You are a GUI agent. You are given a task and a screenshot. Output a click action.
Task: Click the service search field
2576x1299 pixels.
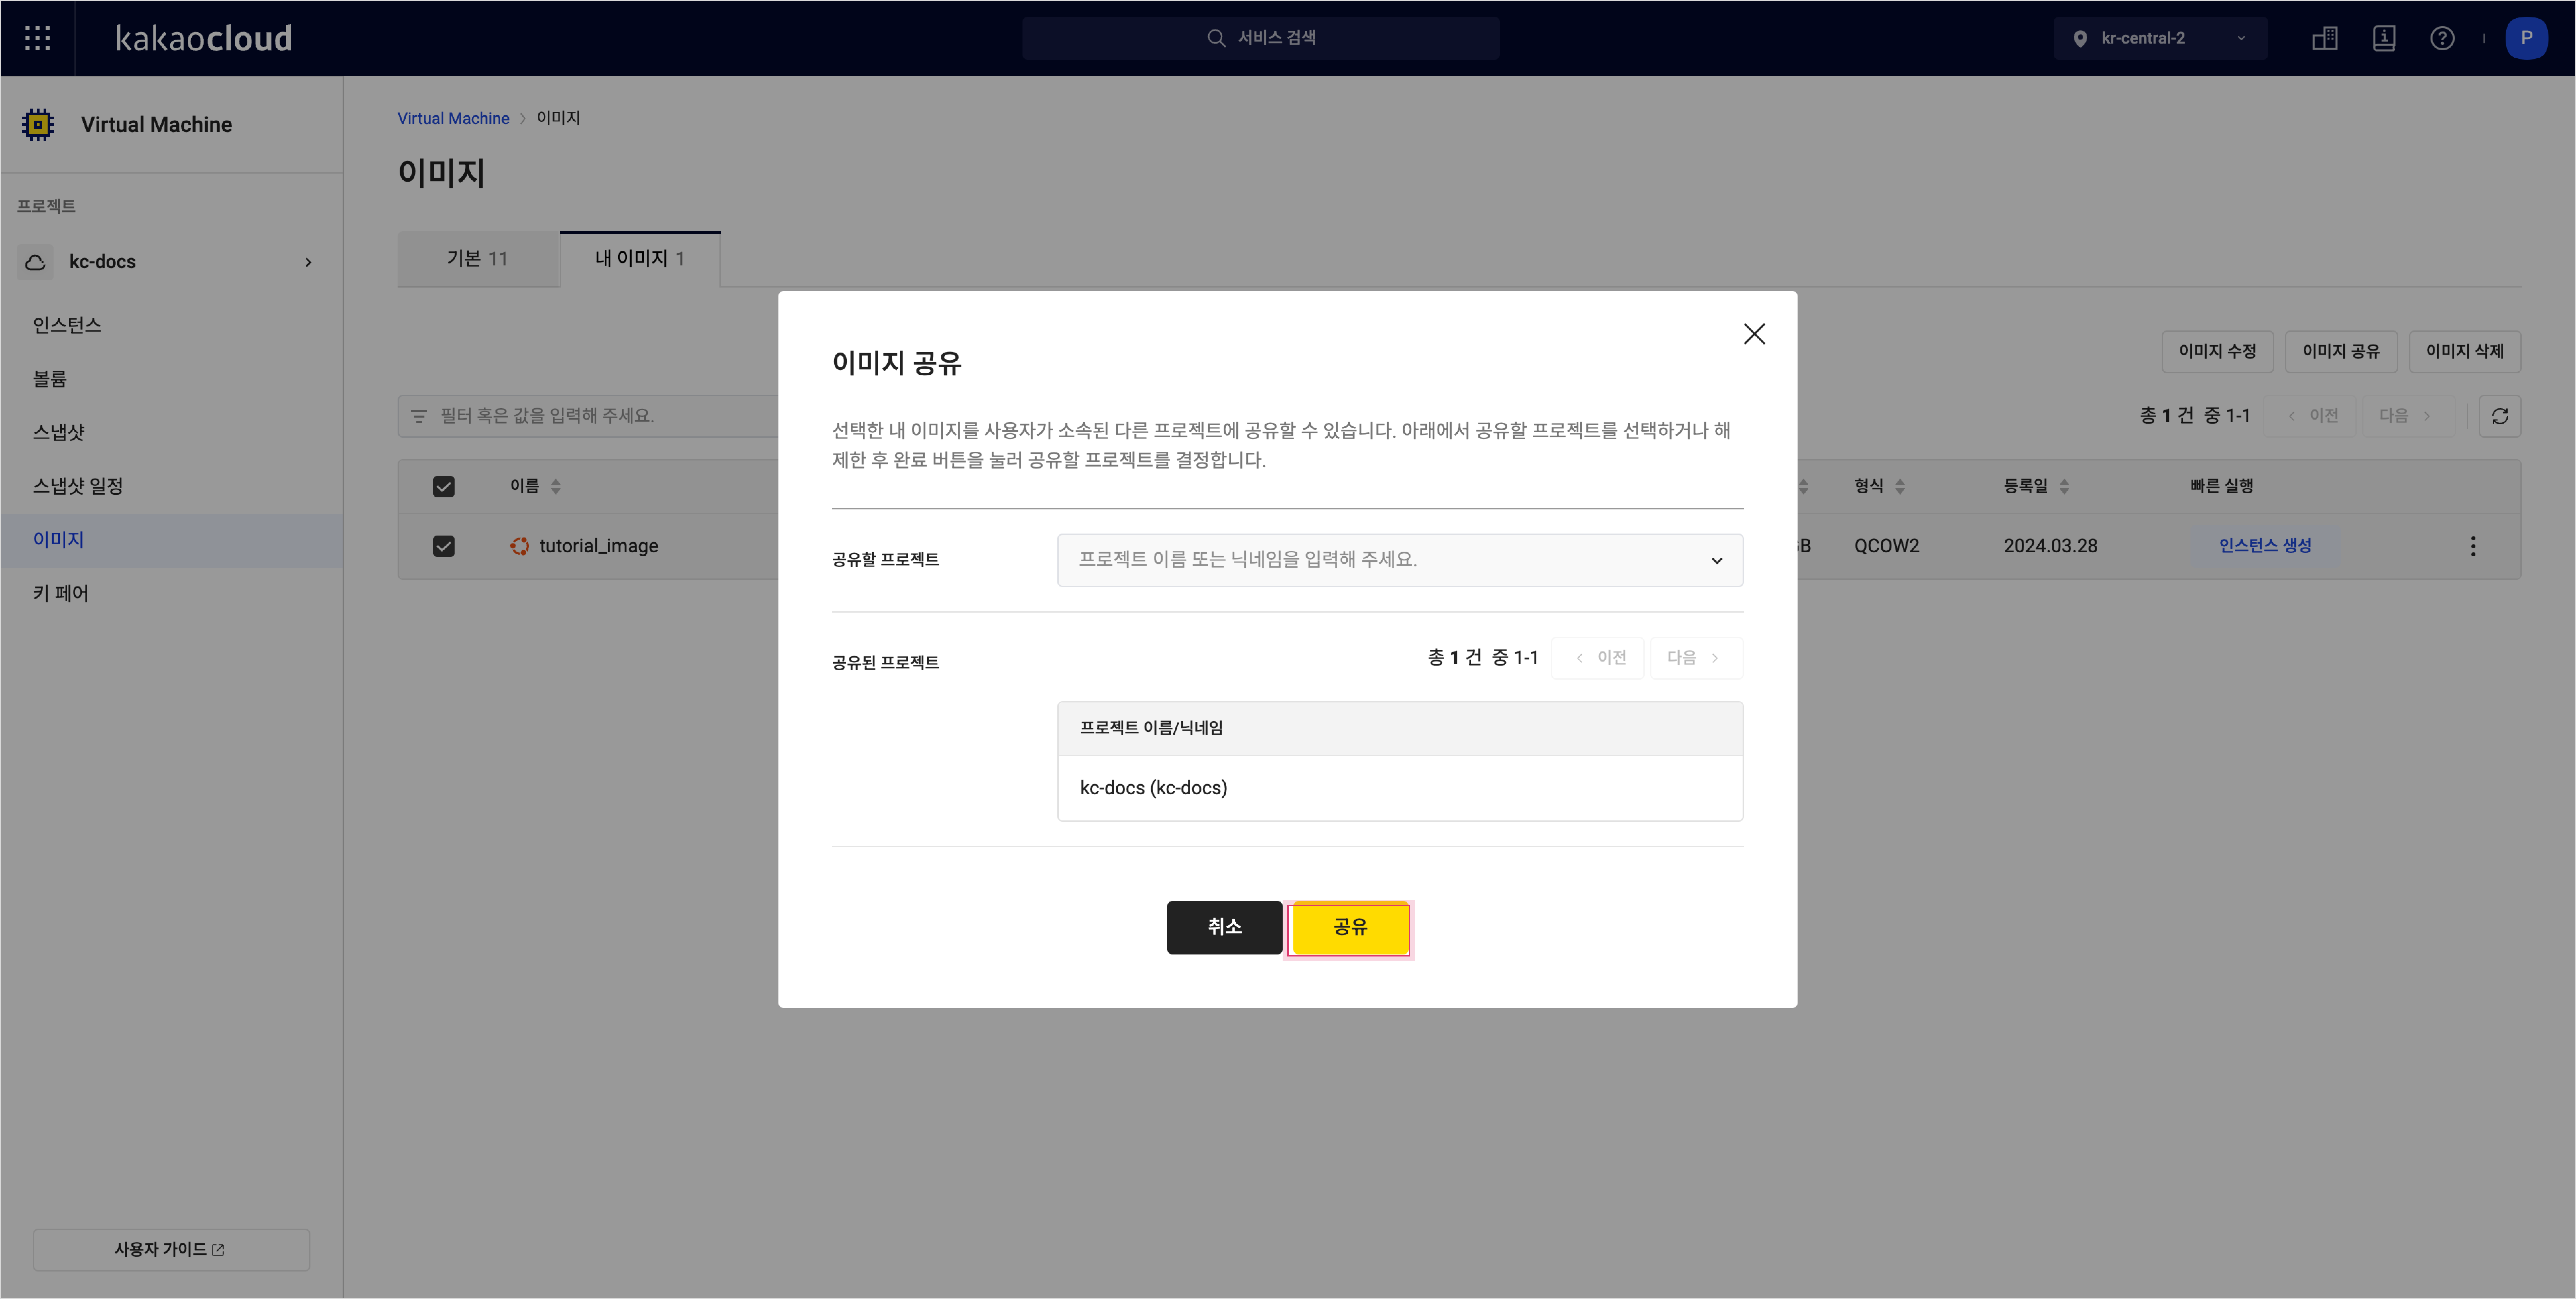tap(1260, 38)
